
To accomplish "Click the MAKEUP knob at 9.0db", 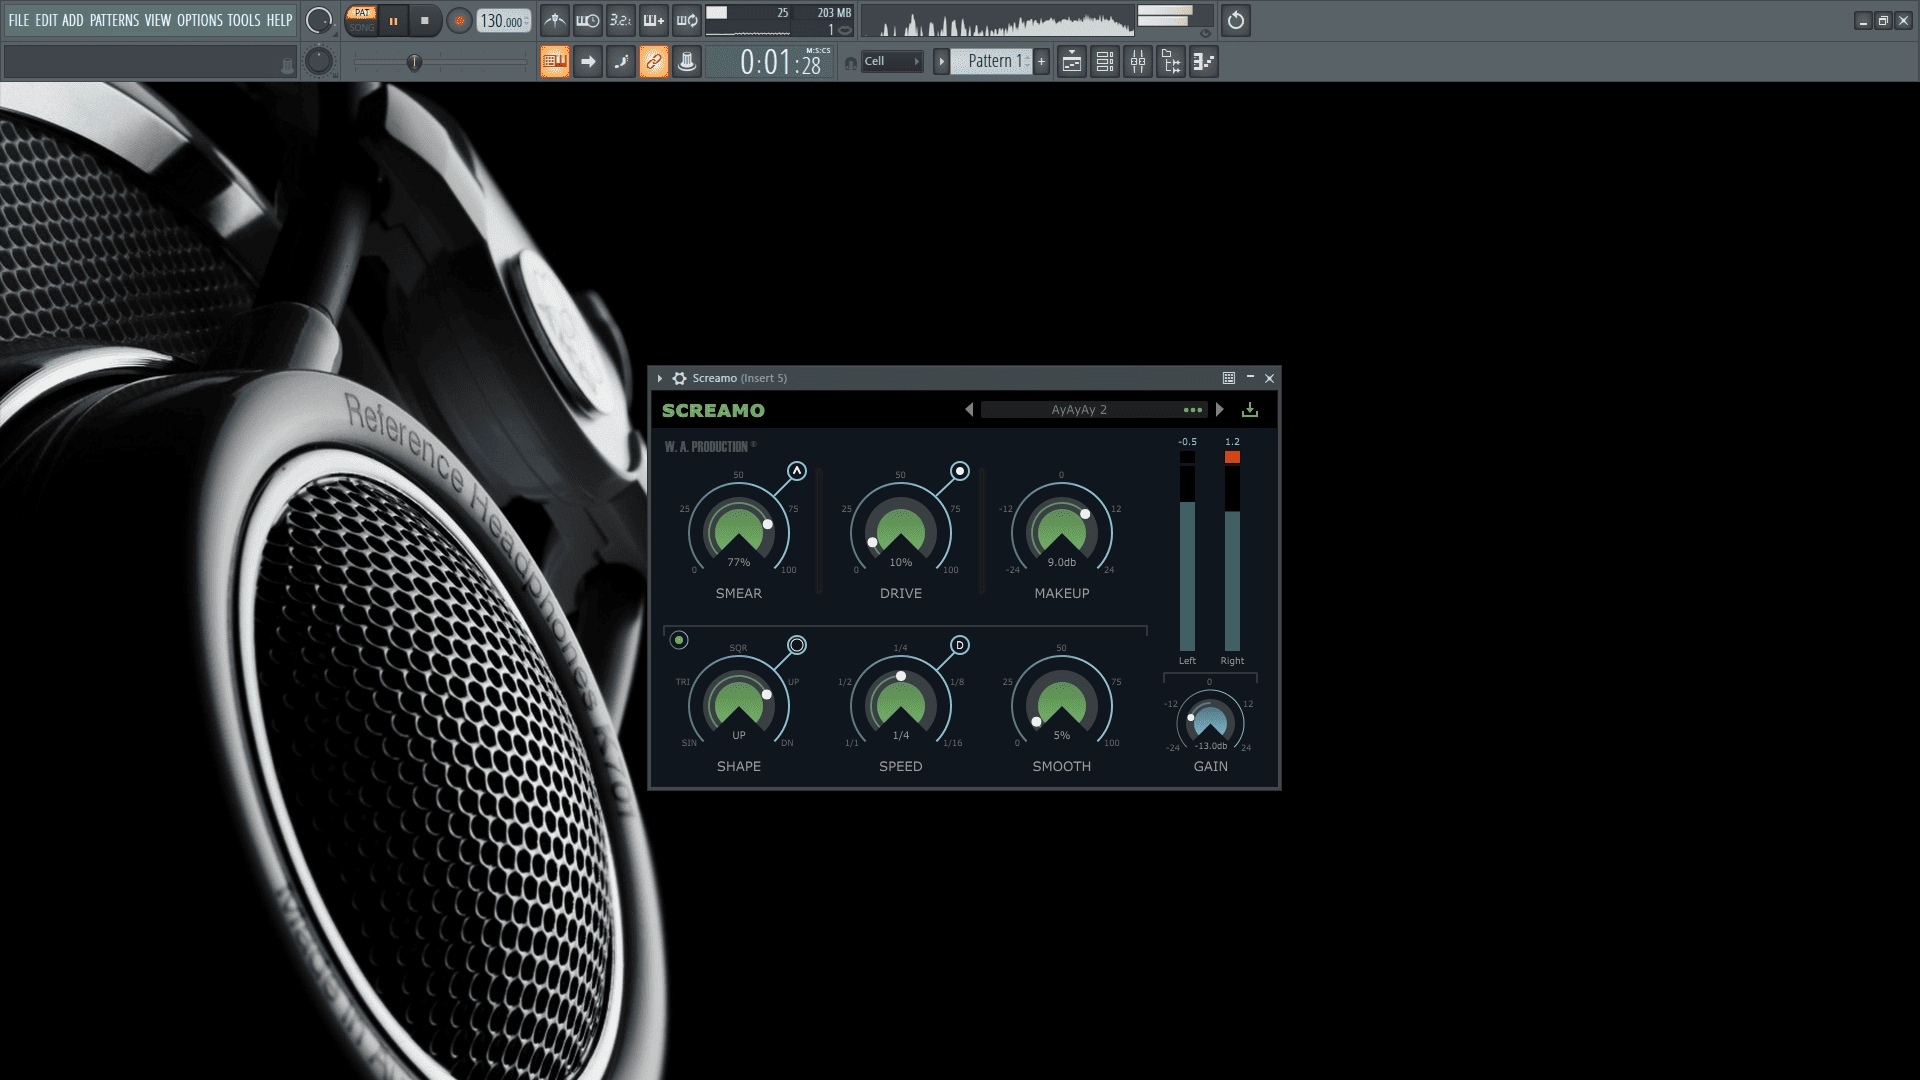I will tap(1062, 532).
